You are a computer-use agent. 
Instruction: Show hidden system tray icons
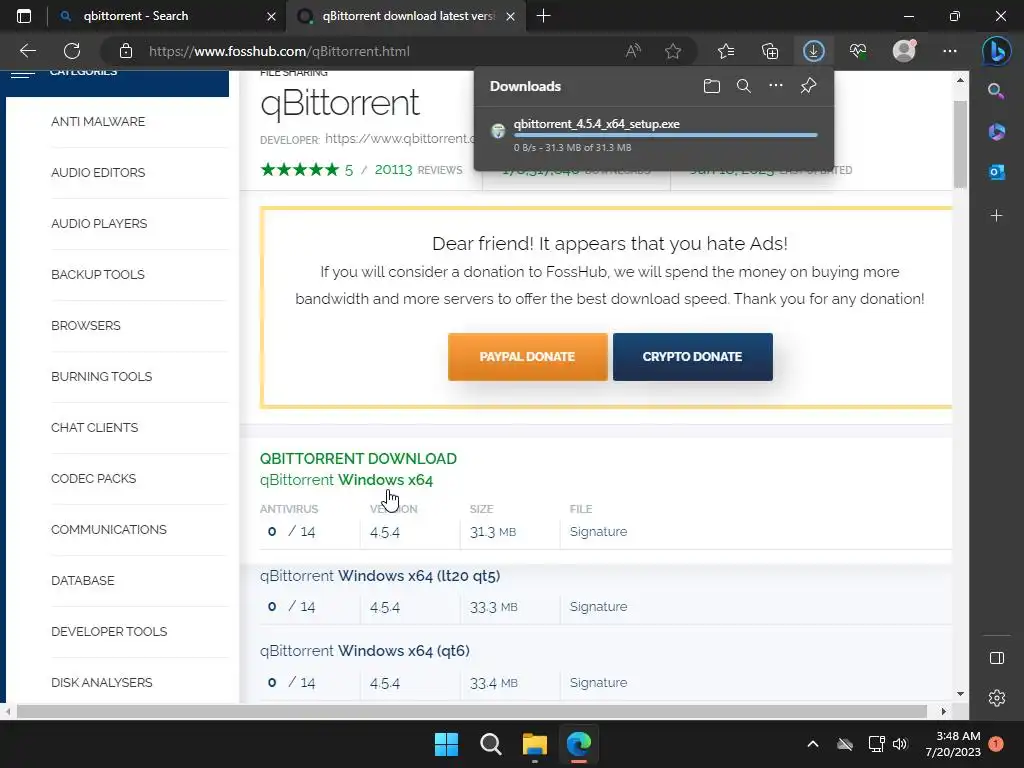click(x=812, y=744)
